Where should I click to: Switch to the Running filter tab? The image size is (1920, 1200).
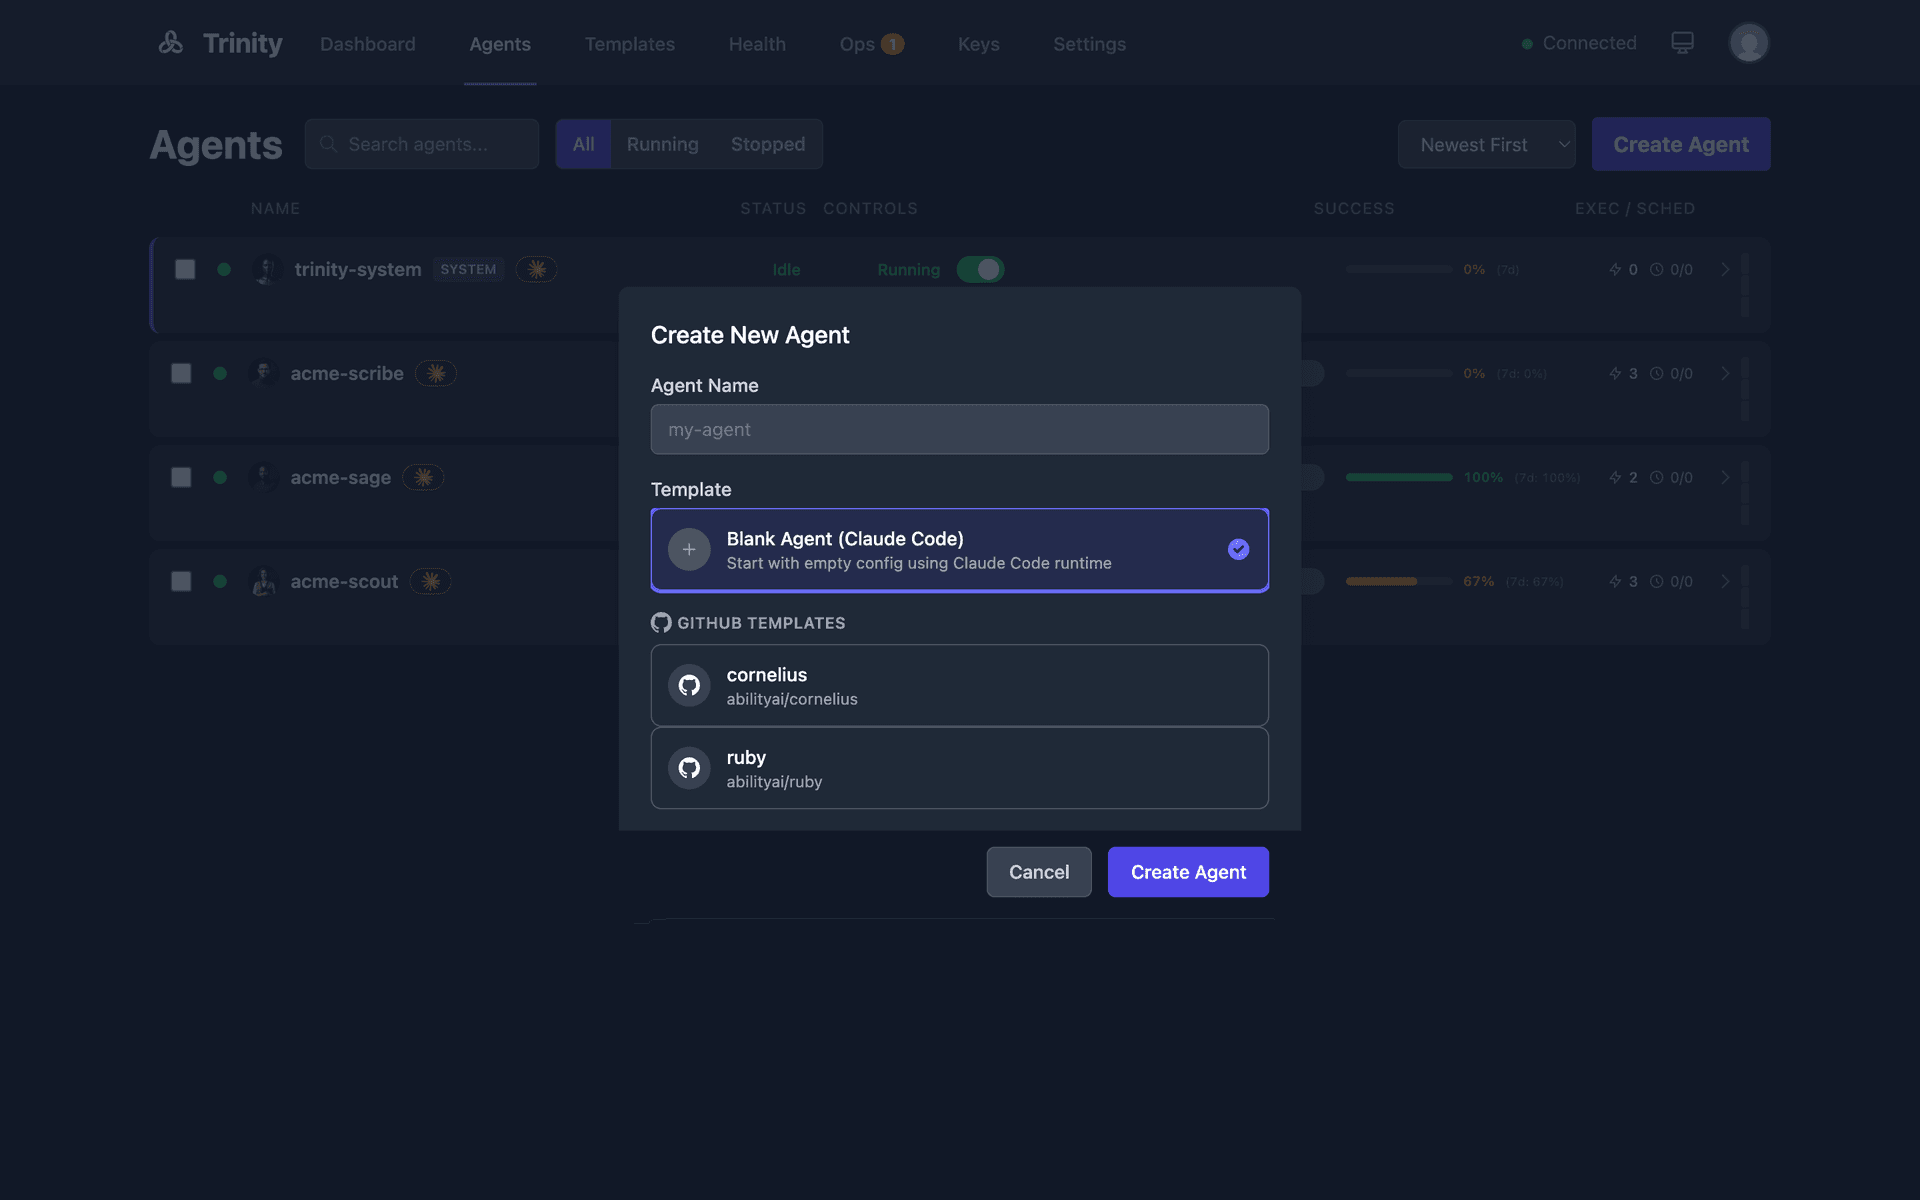(662, 144)
